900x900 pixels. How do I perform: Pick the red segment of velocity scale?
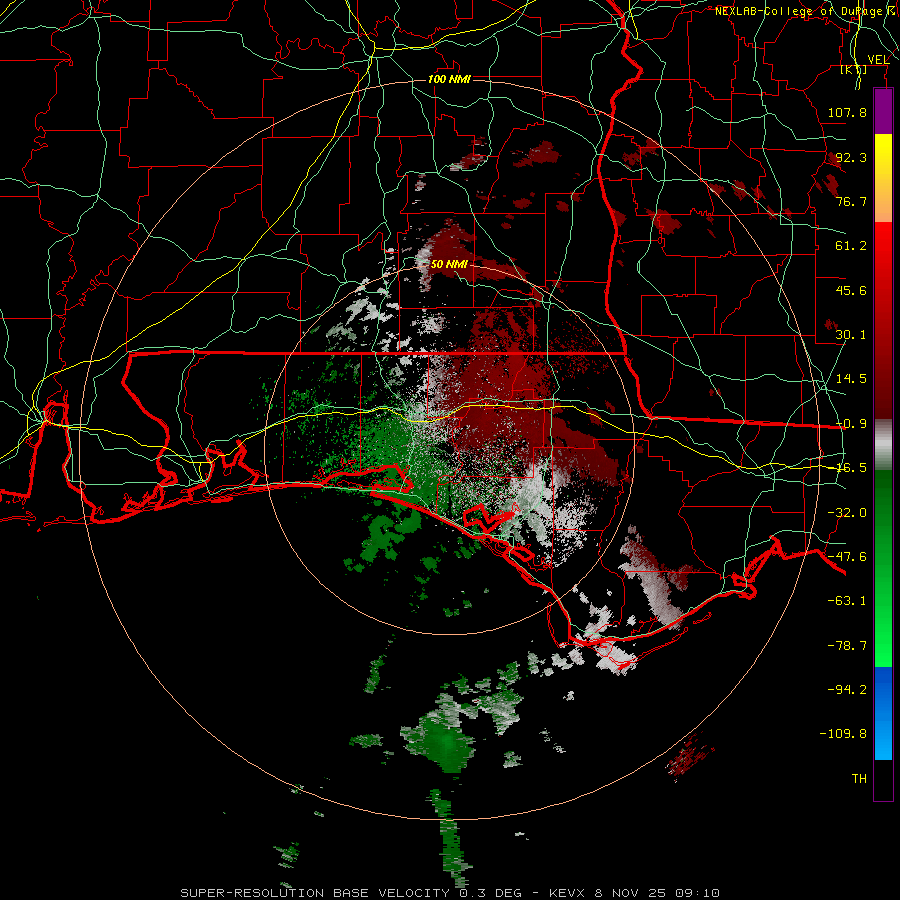[883, 320]
